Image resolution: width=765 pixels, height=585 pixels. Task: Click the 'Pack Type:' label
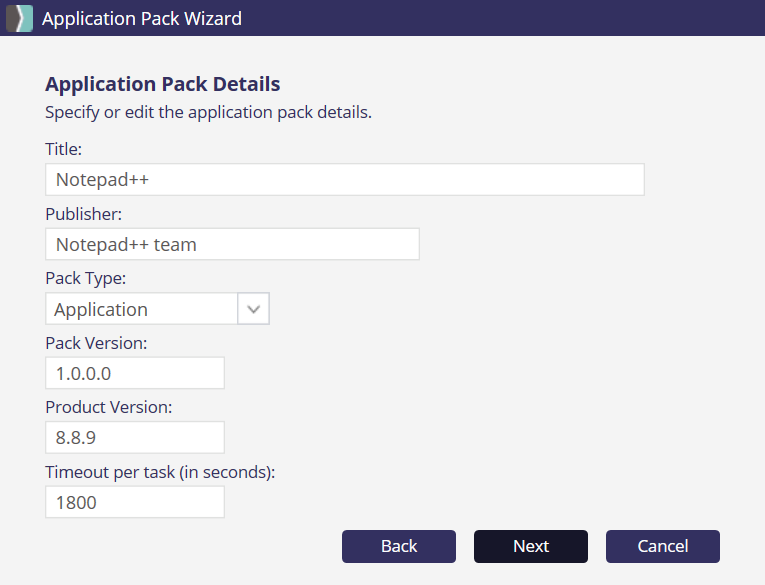(85, 278)
